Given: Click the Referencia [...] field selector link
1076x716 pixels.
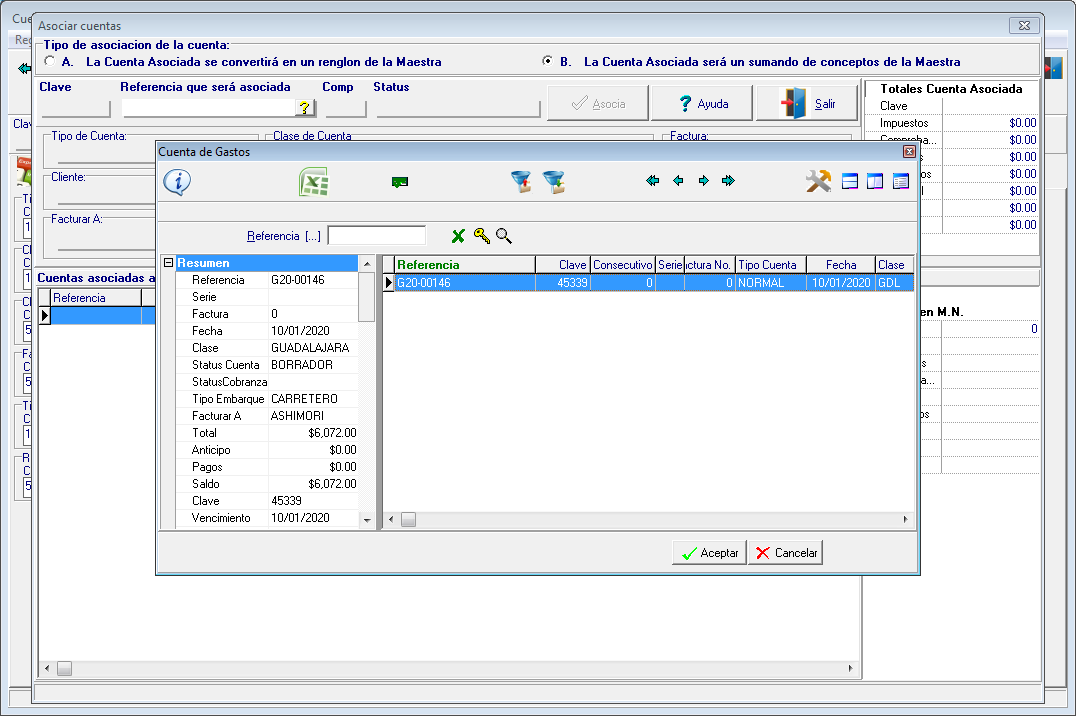Looking at the screenshot, I should coord(283,236).
